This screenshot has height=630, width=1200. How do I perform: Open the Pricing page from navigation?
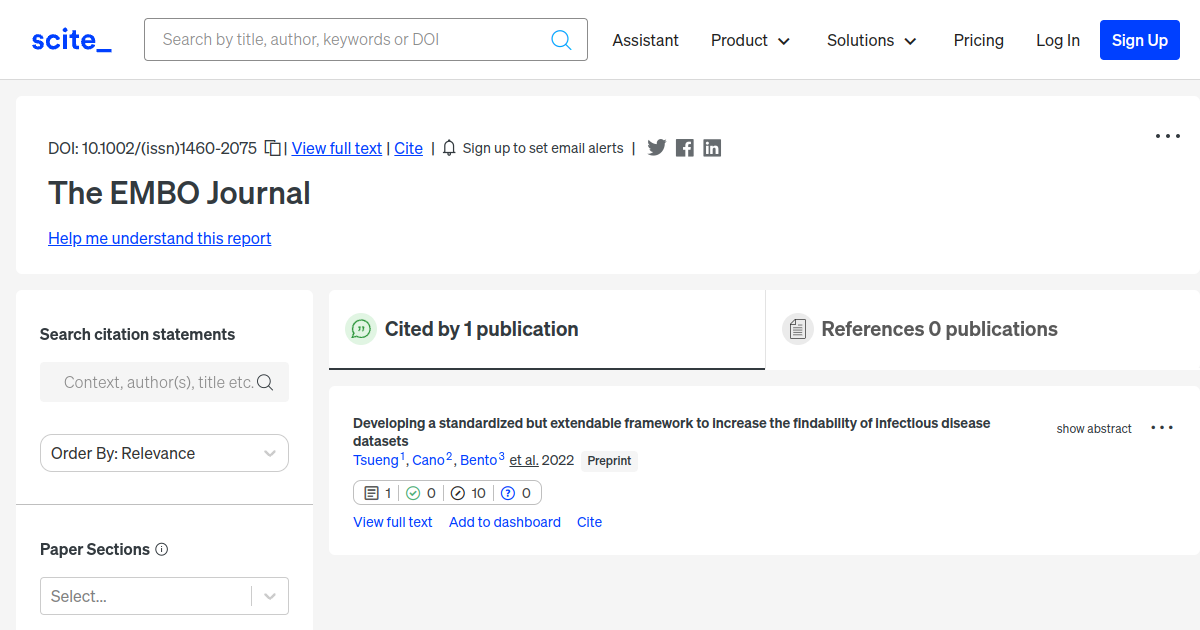978,40
